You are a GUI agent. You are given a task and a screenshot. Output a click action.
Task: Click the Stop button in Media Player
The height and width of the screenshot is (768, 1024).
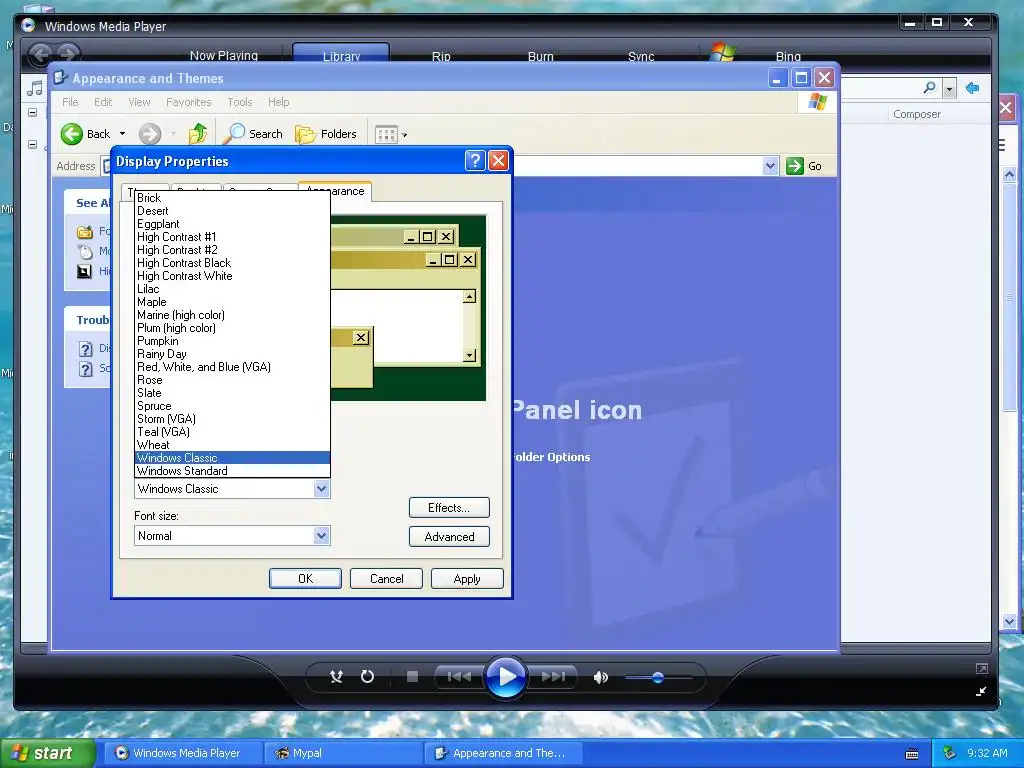point(412,677)
